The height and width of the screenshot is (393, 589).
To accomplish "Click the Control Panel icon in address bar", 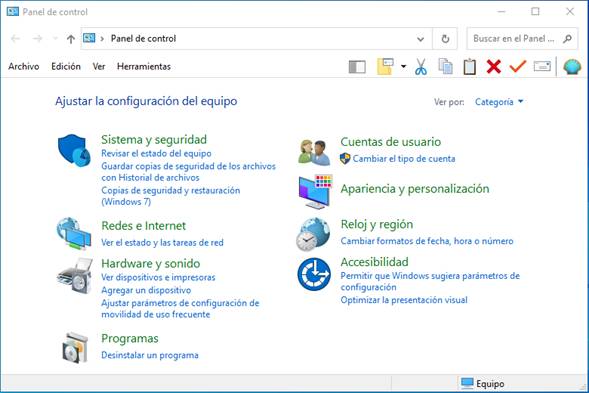I will pos(89,38).
